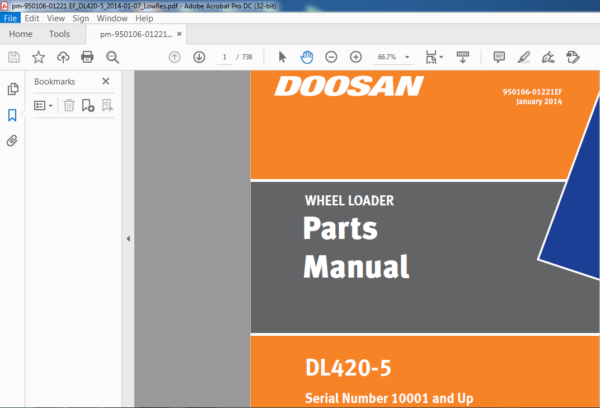This screenshot has width=600, height=408.
Task: Open the find text magnifier icon
Action: [112, 57]
